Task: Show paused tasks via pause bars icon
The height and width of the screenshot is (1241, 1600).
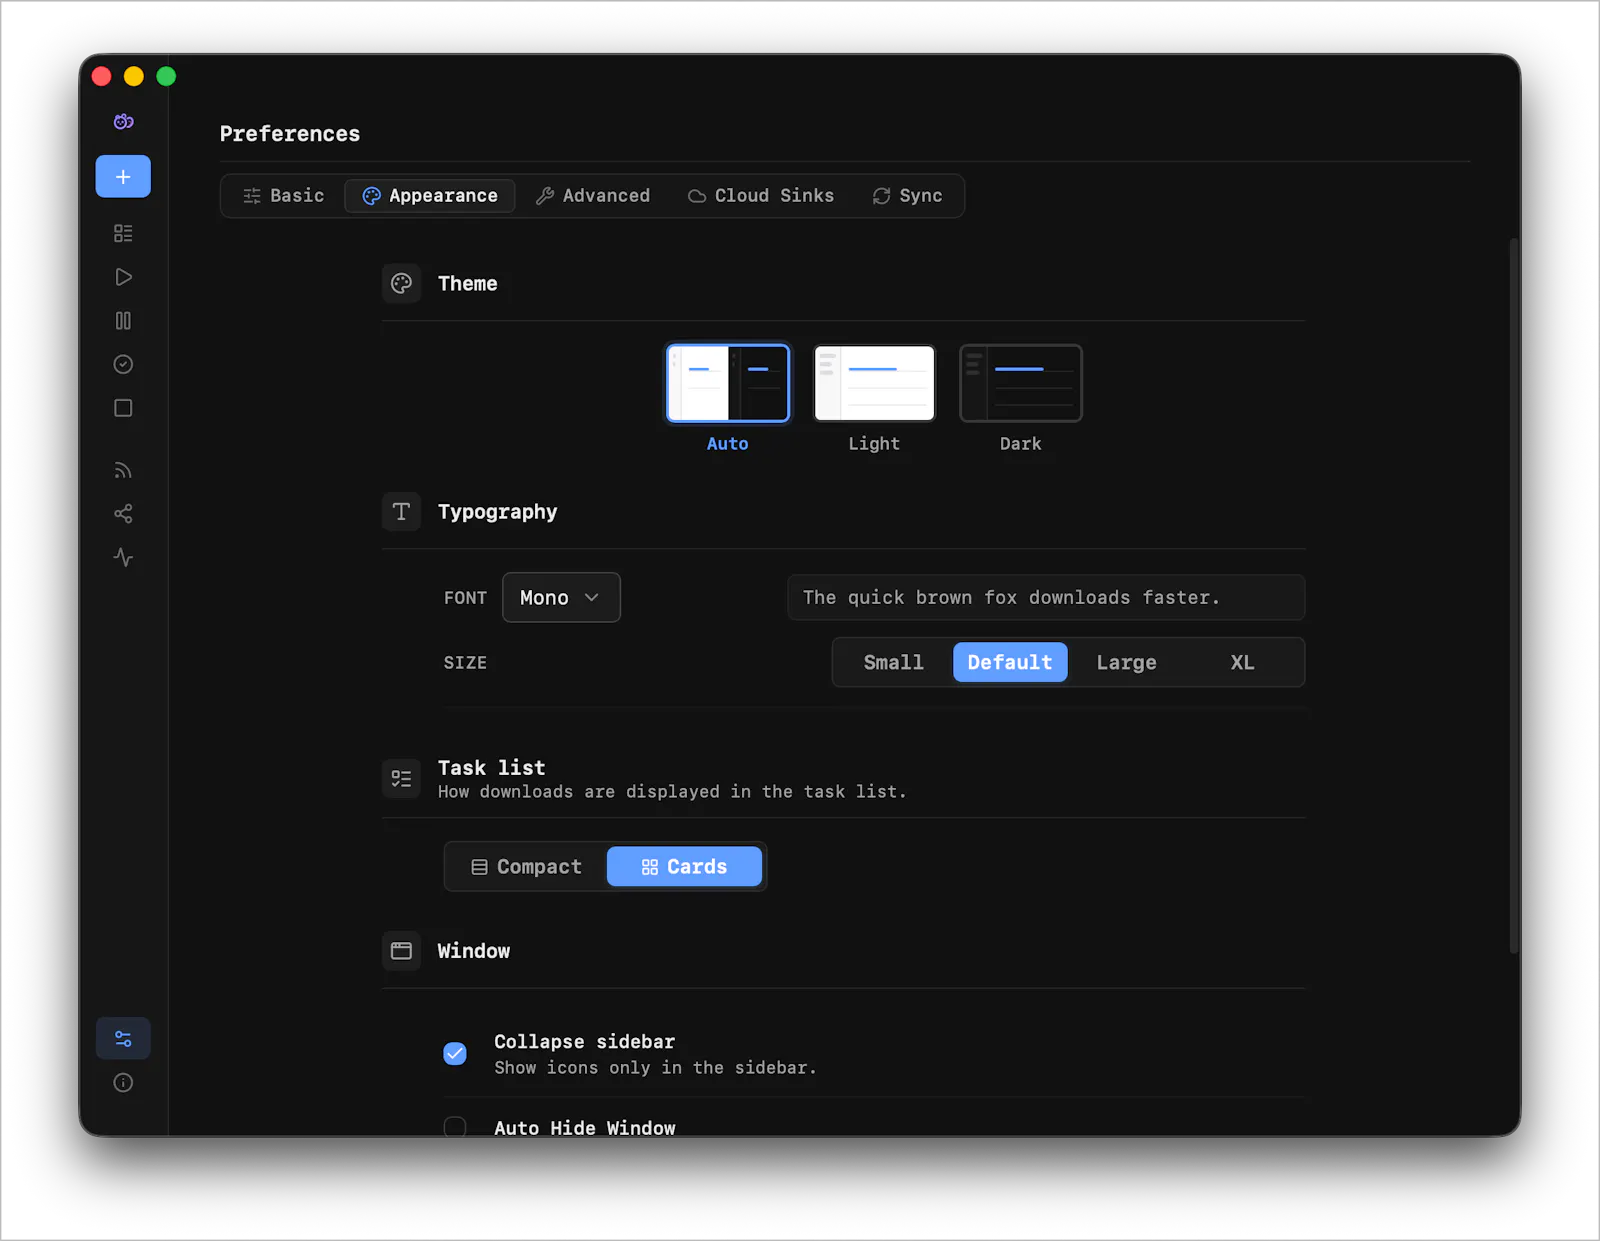Action: (123, 321)
